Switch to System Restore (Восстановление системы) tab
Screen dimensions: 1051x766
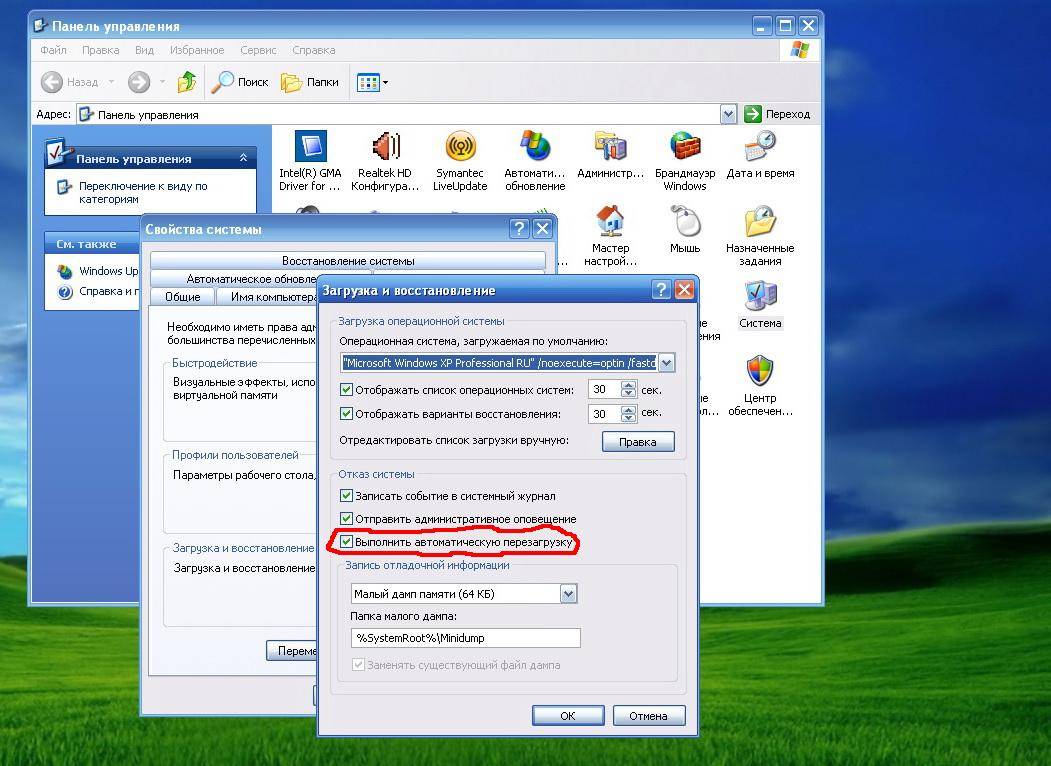tap(348, 261)
